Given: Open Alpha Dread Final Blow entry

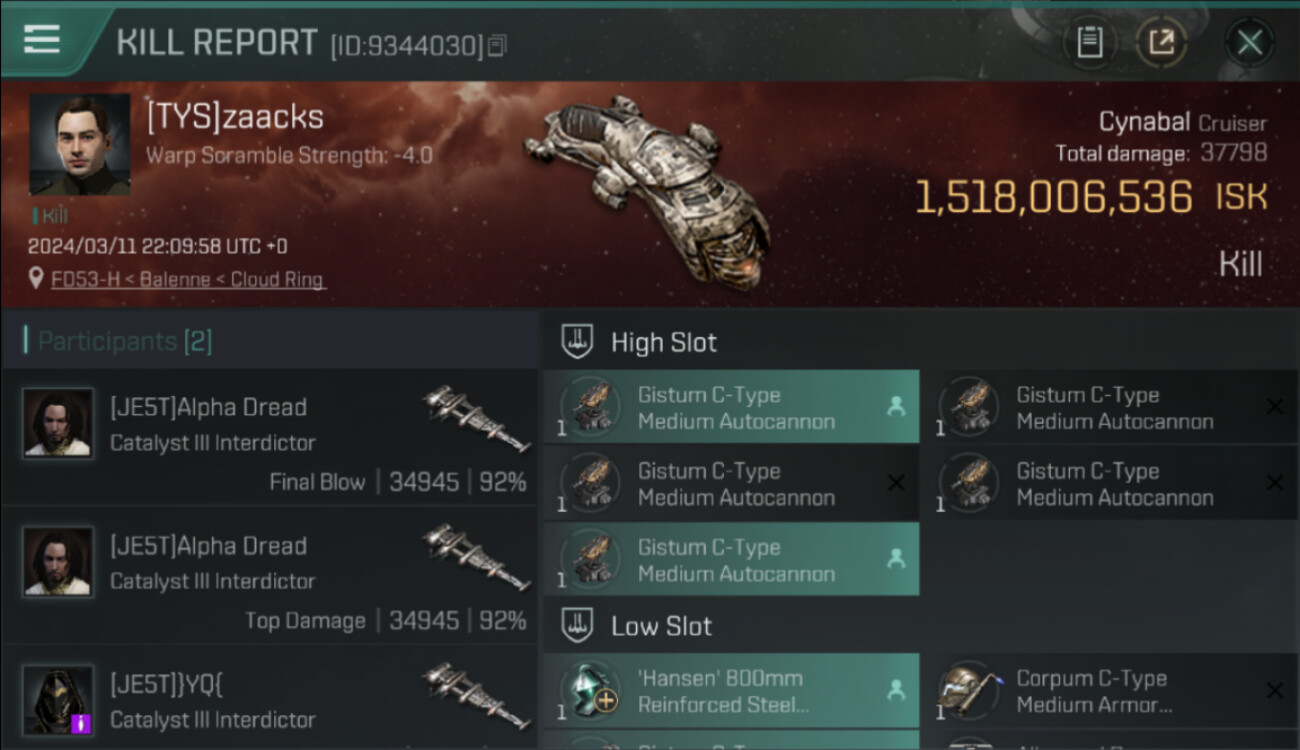Looking at the screenshot, I should (x=270, y=437).
